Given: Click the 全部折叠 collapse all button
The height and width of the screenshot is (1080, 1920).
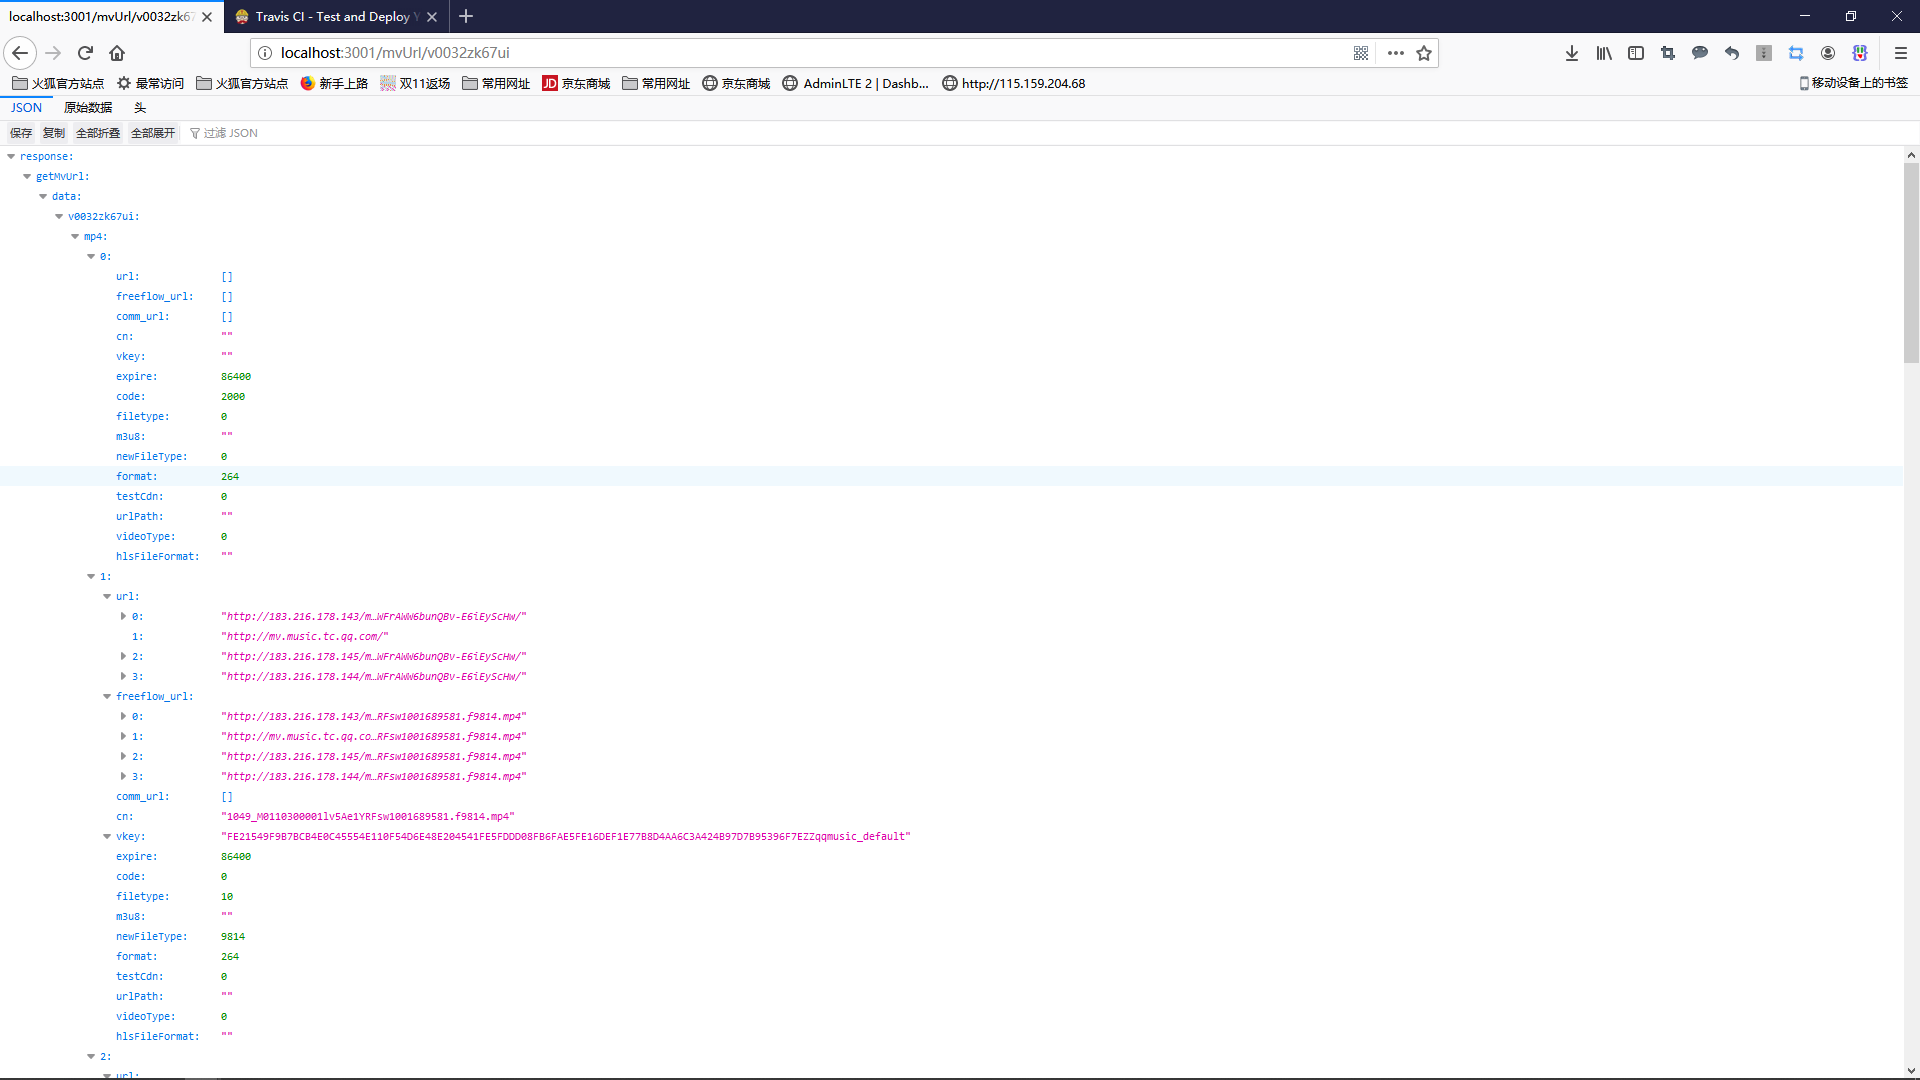Looking at the screenshot, I should [98, 133].
